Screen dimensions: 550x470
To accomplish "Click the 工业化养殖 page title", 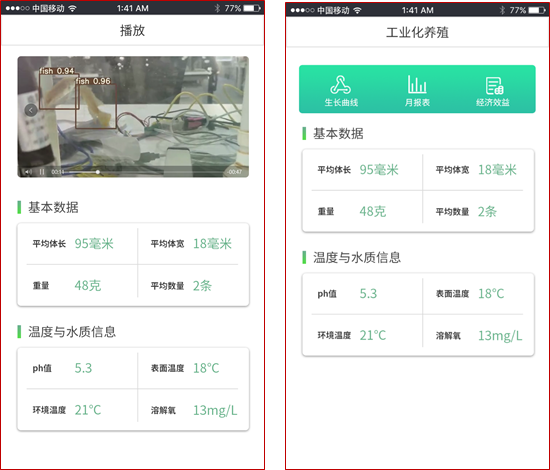I will [x=417, y=32].
